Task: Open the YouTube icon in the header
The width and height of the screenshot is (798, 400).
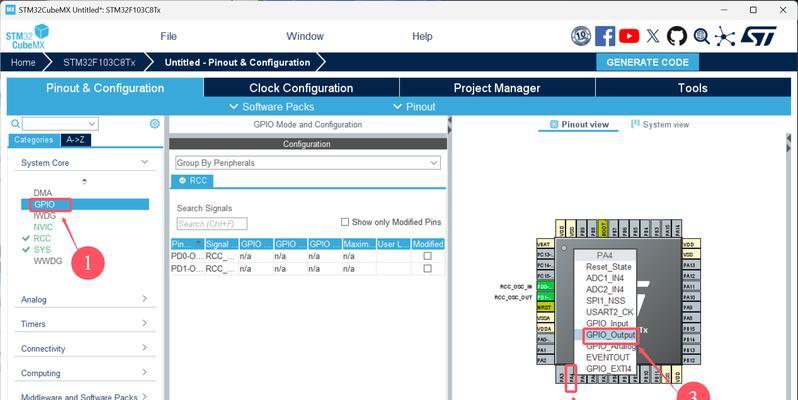Action: [629, 36]
